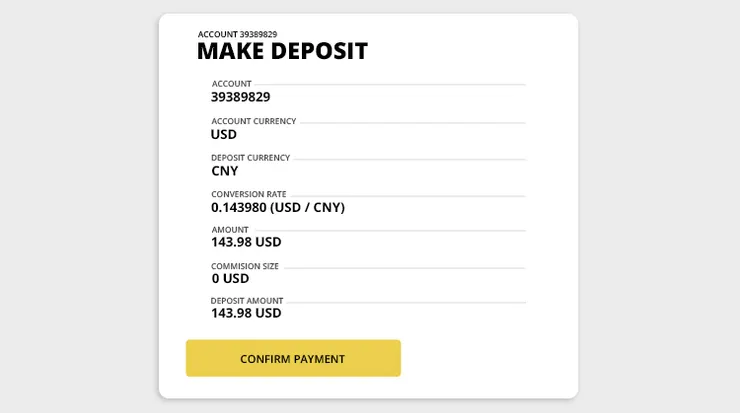Select the Deposit Currency label
Viewport: 740px width, 413px height.
[251, 157]
